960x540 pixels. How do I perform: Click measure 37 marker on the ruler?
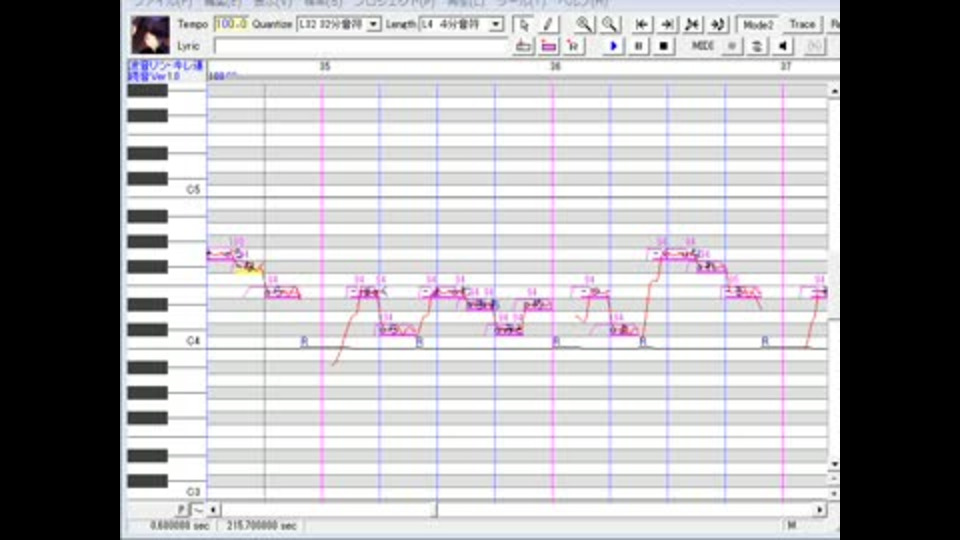click(786, 66)
